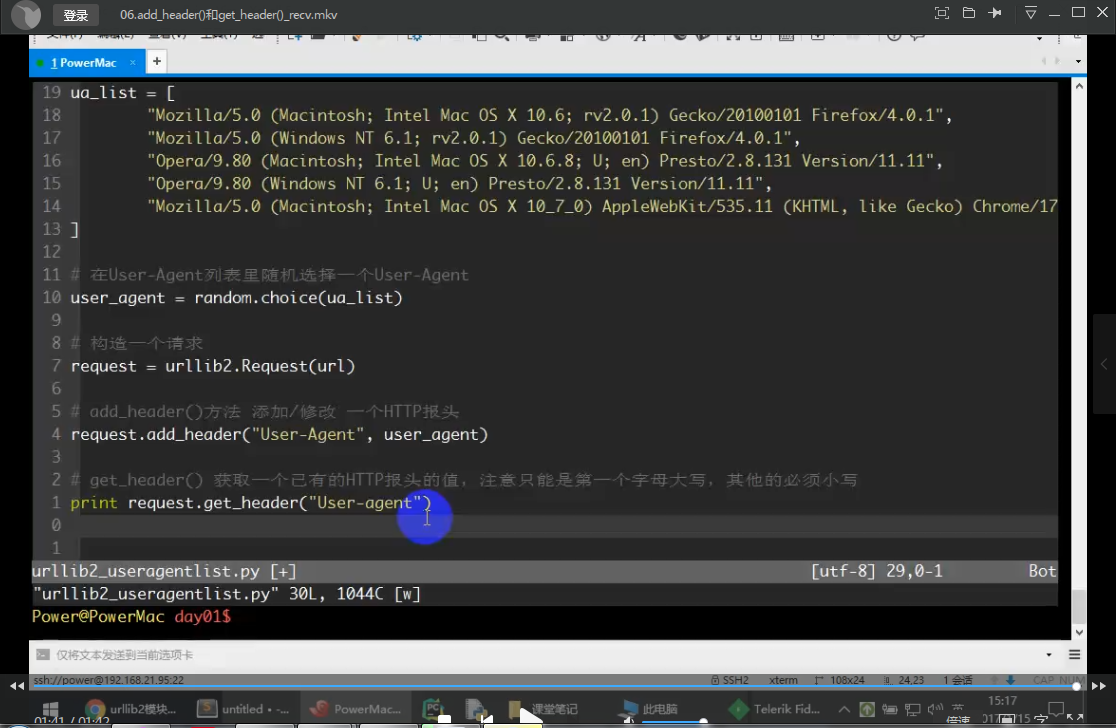The height and width of the screenshot is (728, 1116).
Task: Open the Telerik Fiddler taskbar item
Action: pyautogui.click(x=776, y=709)
